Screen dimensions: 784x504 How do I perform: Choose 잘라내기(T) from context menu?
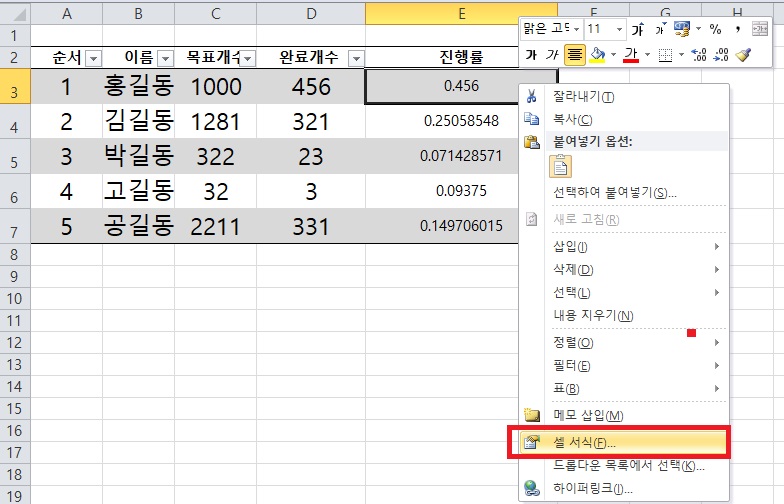tap(624, 96)
